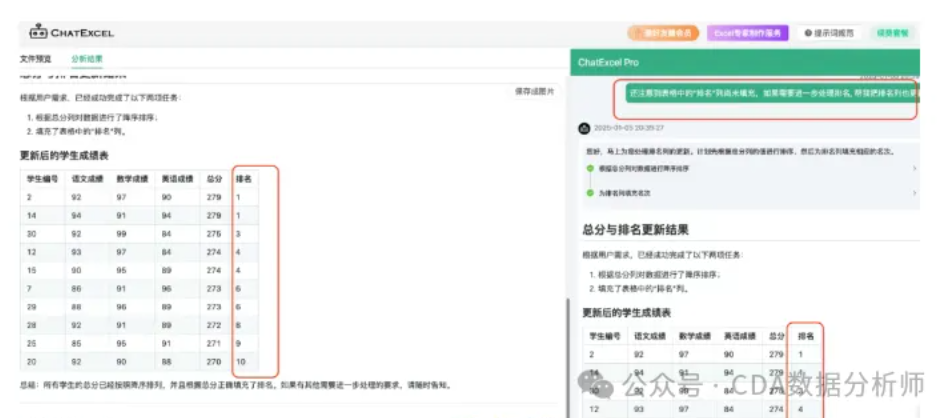Click math score 99 in the left table
952x418 pixels.
pos(121,234)
